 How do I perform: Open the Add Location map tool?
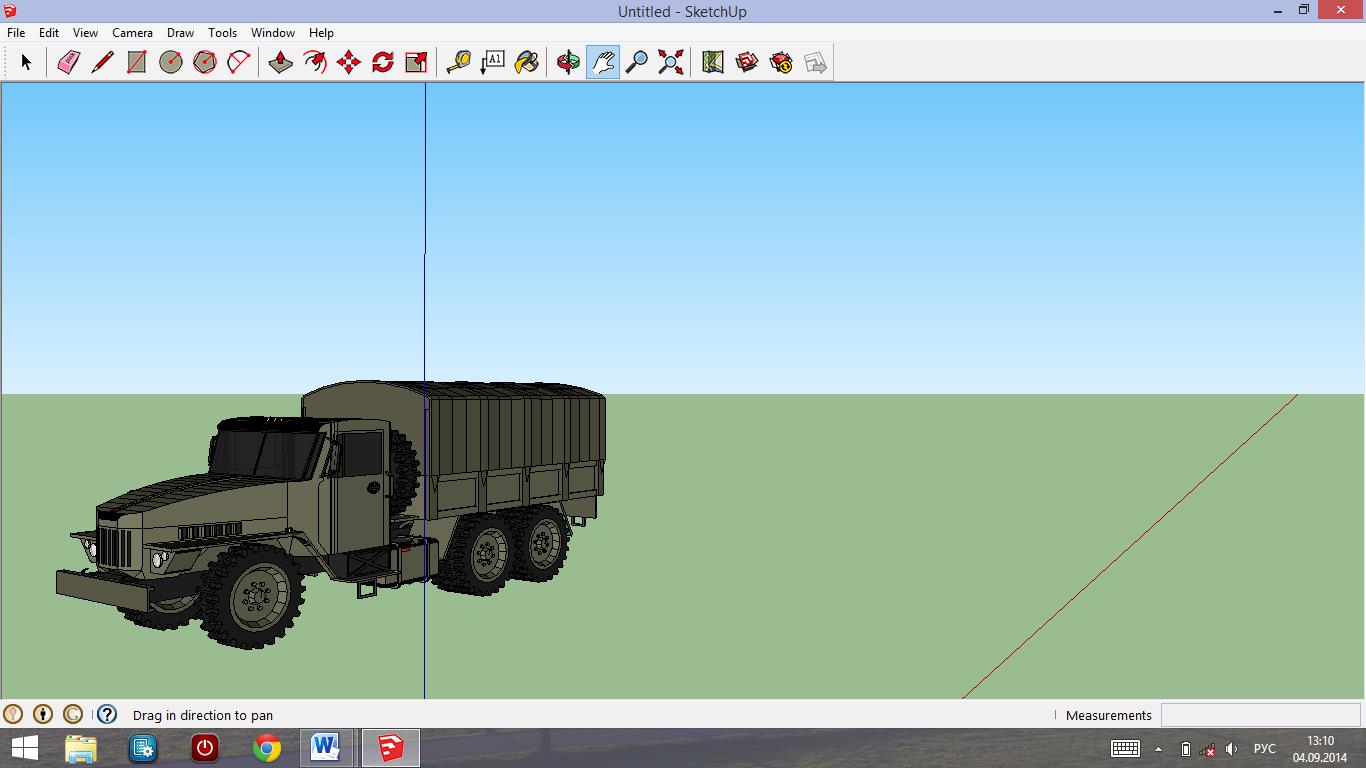[713, 62]
